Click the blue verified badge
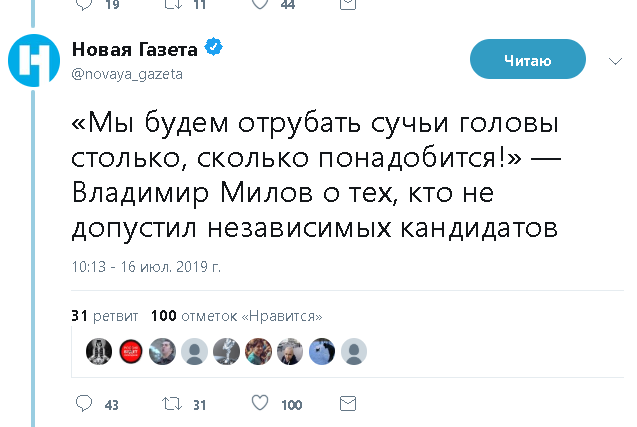The image size is (637, 427). 213,46
